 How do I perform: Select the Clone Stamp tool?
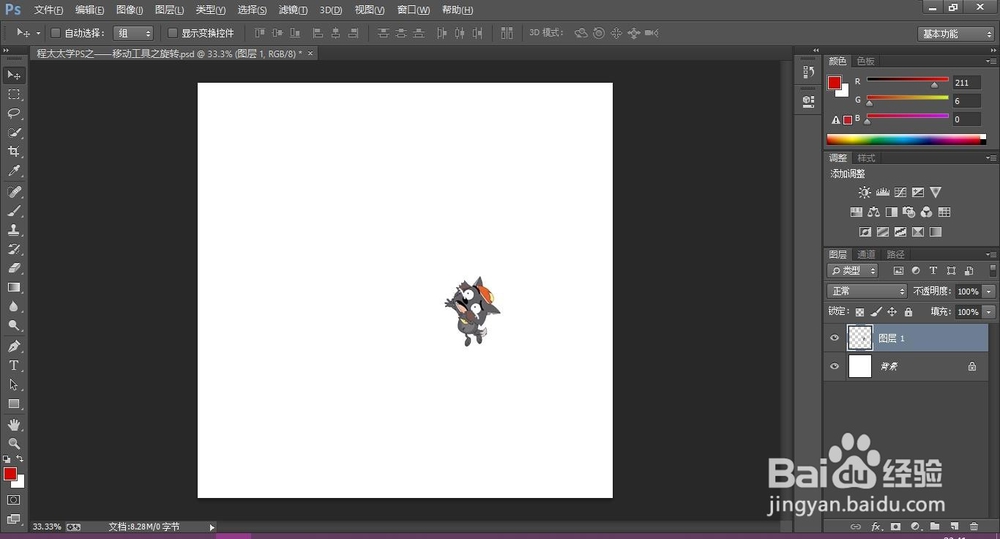pyautogui.click(x=13, y=230)
